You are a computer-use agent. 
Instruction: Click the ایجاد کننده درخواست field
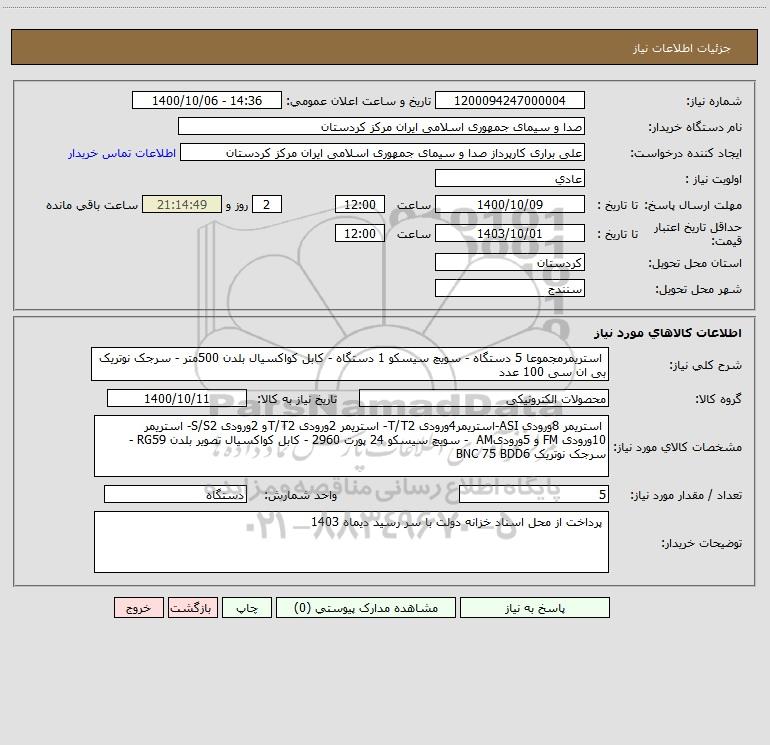[383, 152]
